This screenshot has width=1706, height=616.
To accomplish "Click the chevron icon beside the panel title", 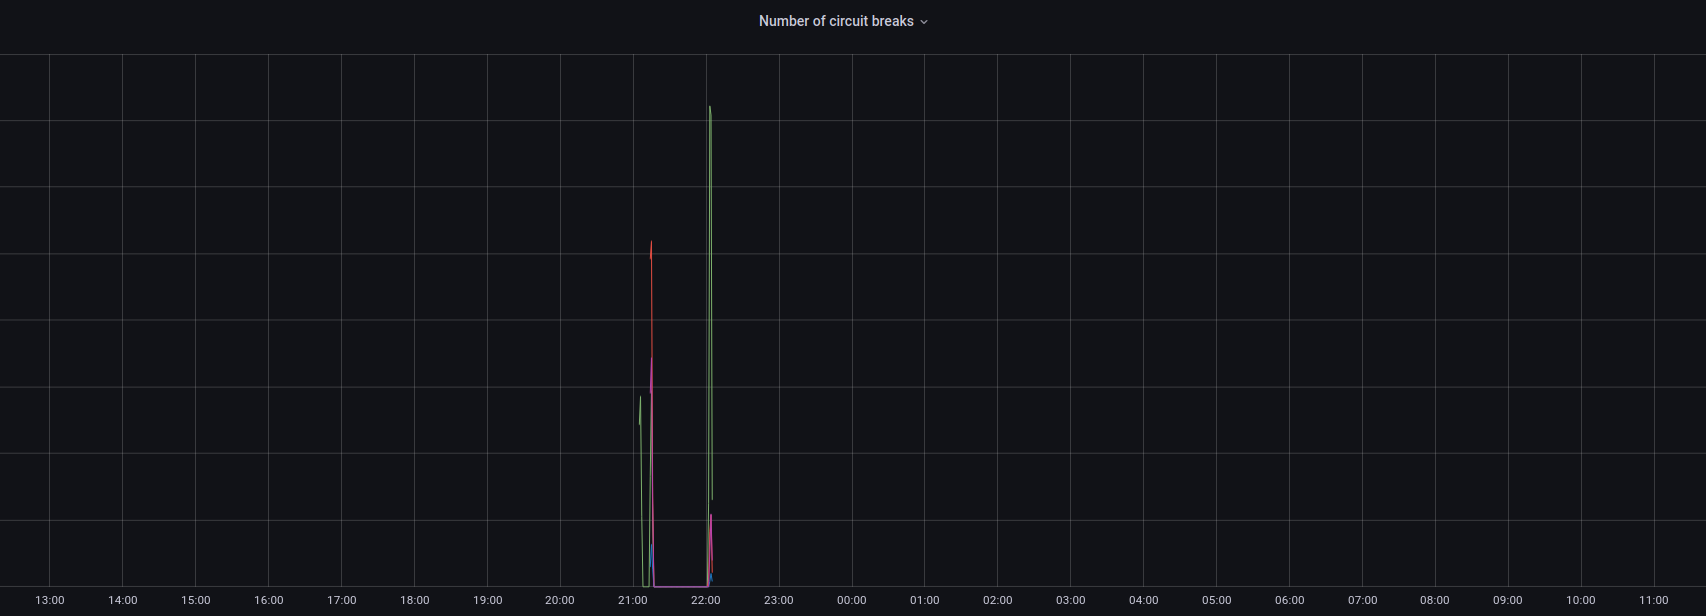I will click(924, 22).
